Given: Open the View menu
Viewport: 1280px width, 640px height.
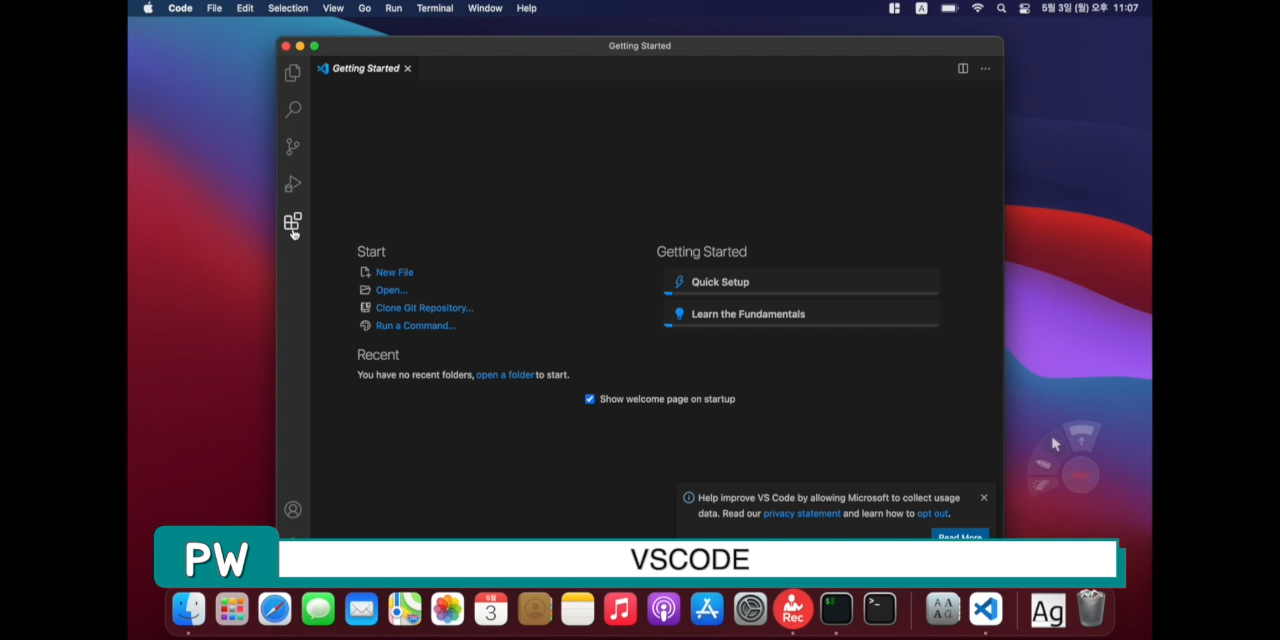Looking at the screenshot, I should pos(333,8).
